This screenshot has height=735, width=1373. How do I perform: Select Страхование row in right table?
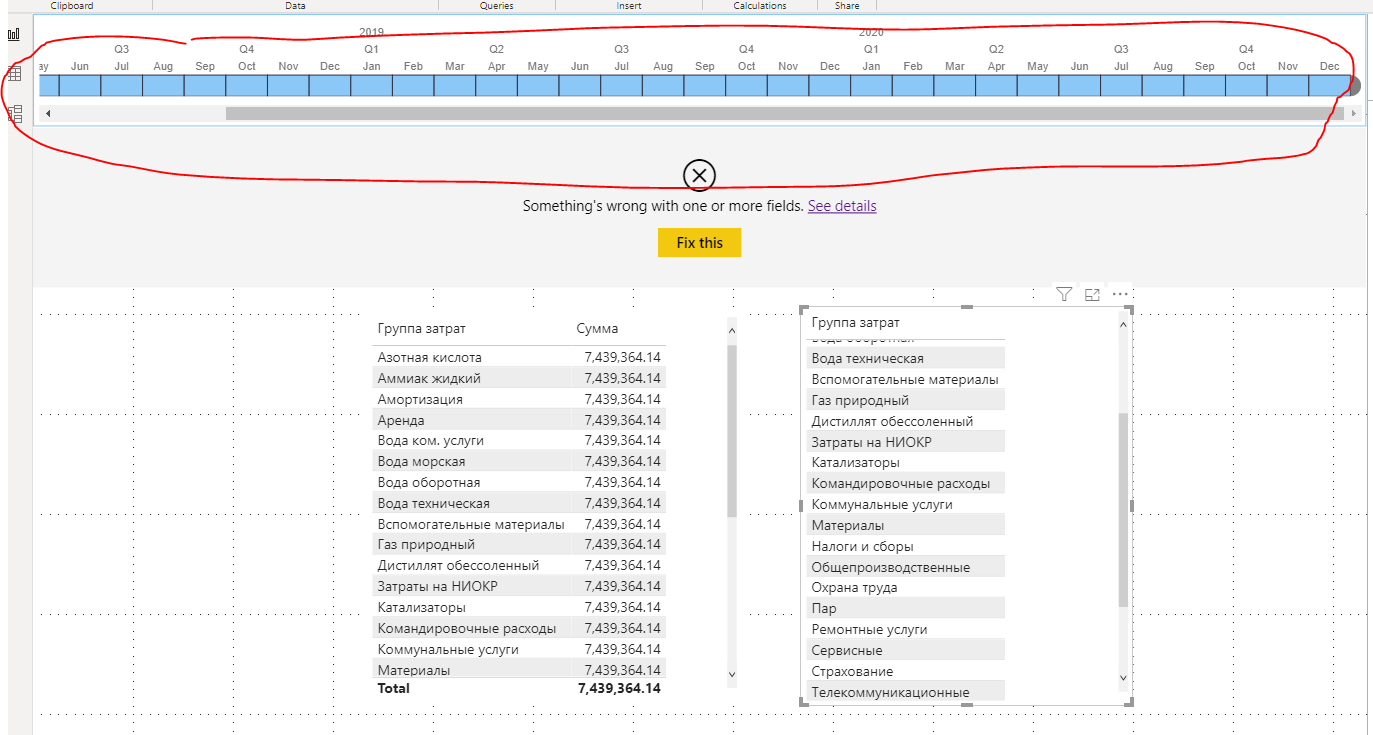pos(906,671)
